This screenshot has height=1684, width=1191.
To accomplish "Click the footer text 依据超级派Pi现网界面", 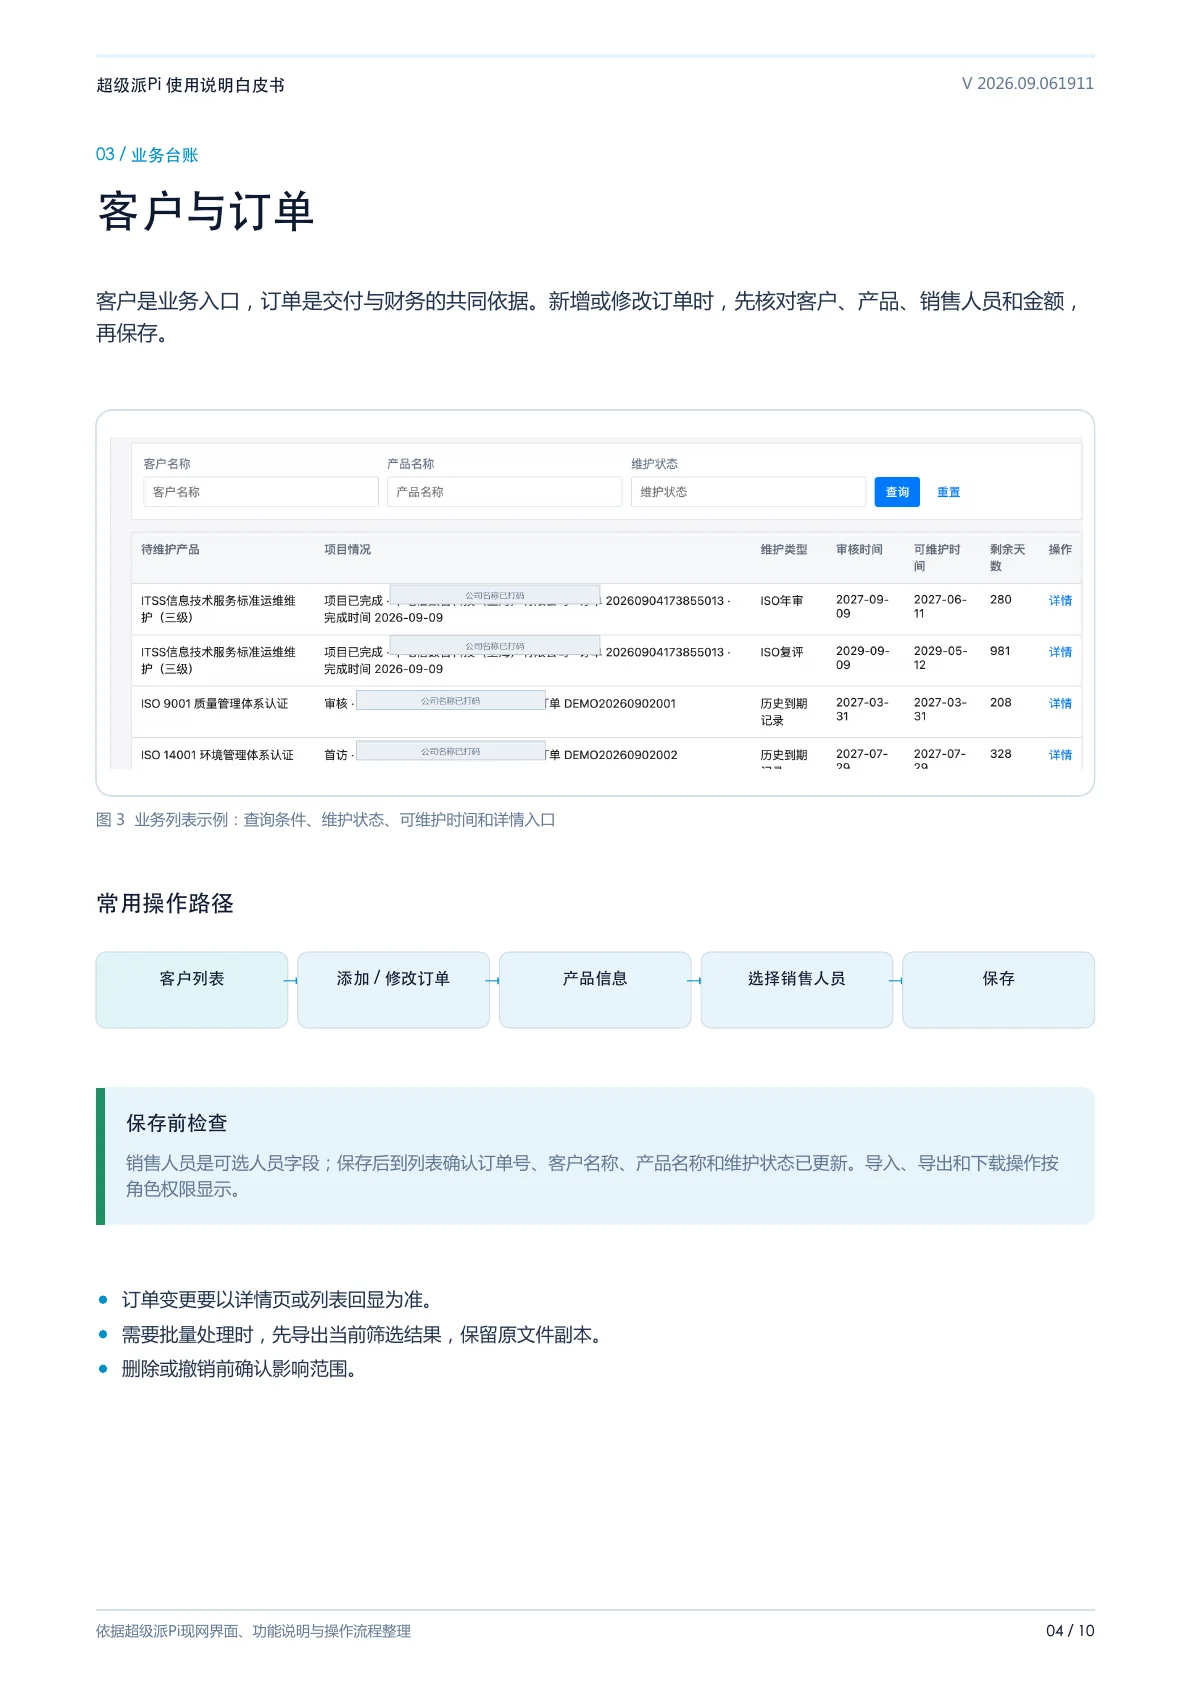I will [253, 1631].
